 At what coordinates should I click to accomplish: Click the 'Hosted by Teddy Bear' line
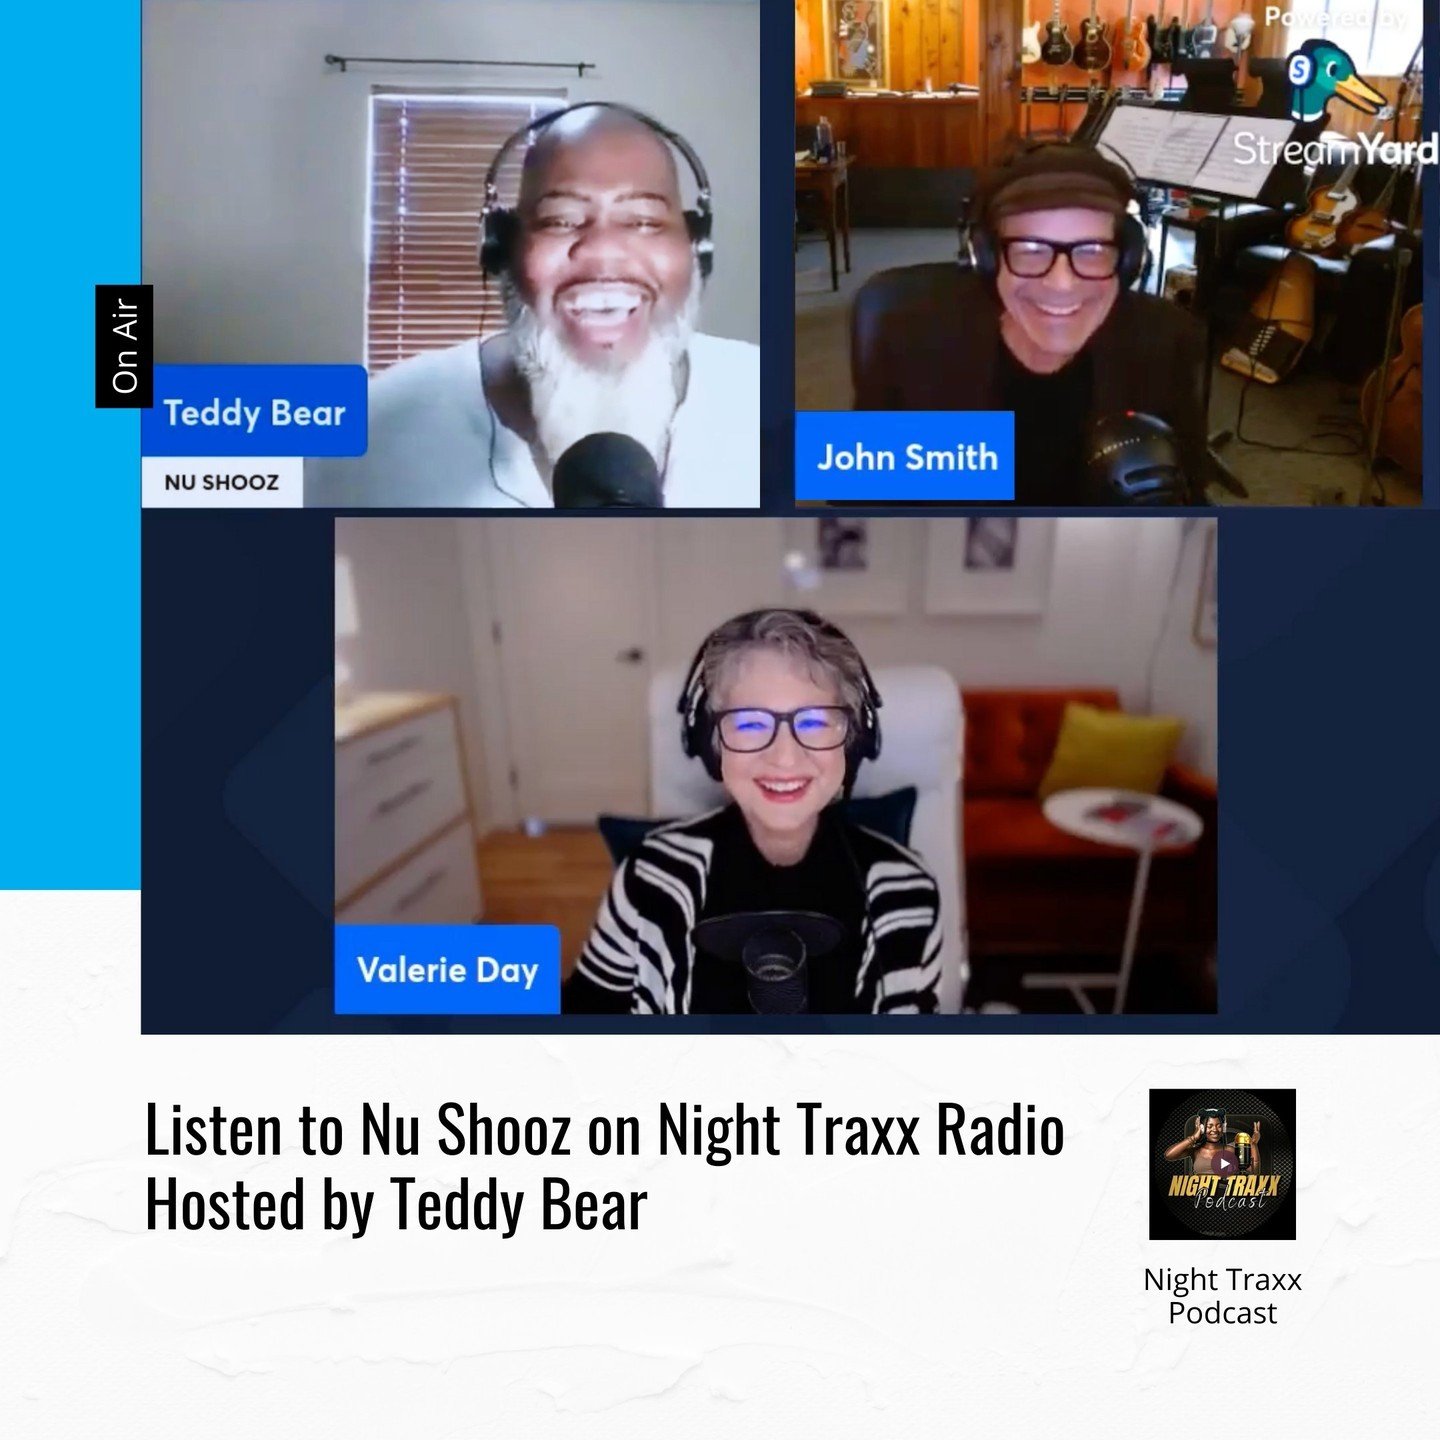click(396, 1205)
